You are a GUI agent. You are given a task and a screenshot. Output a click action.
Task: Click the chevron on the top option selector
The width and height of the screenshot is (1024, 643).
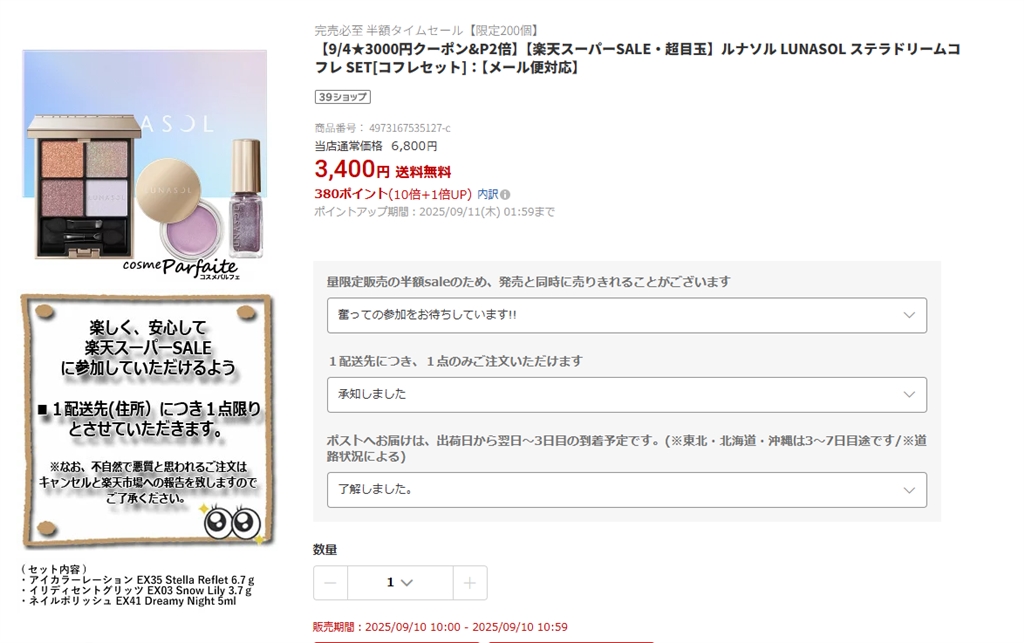tap(908, 315)
